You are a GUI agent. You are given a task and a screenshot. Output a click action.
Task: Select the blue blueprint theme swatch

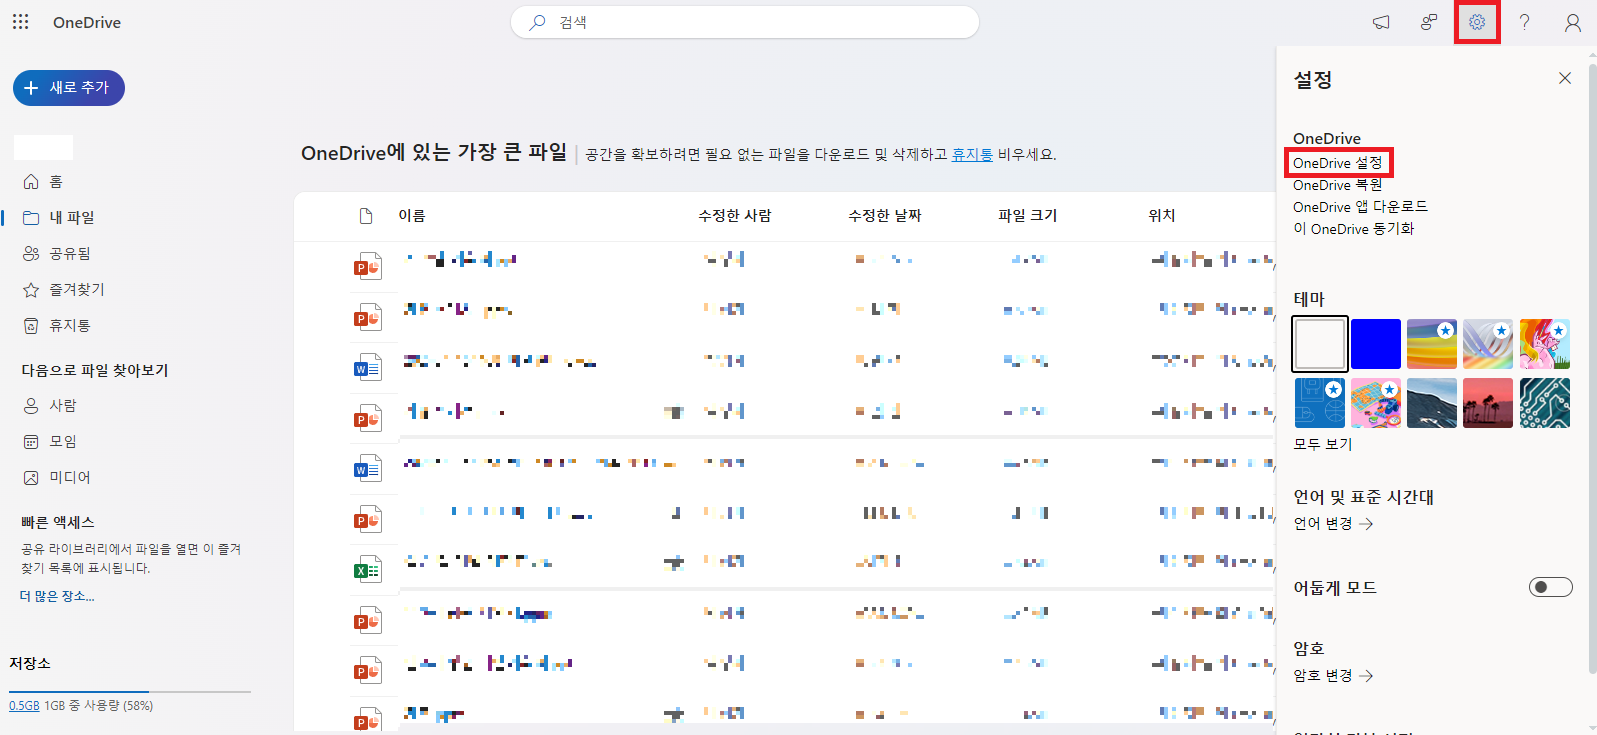[1320, 402]
